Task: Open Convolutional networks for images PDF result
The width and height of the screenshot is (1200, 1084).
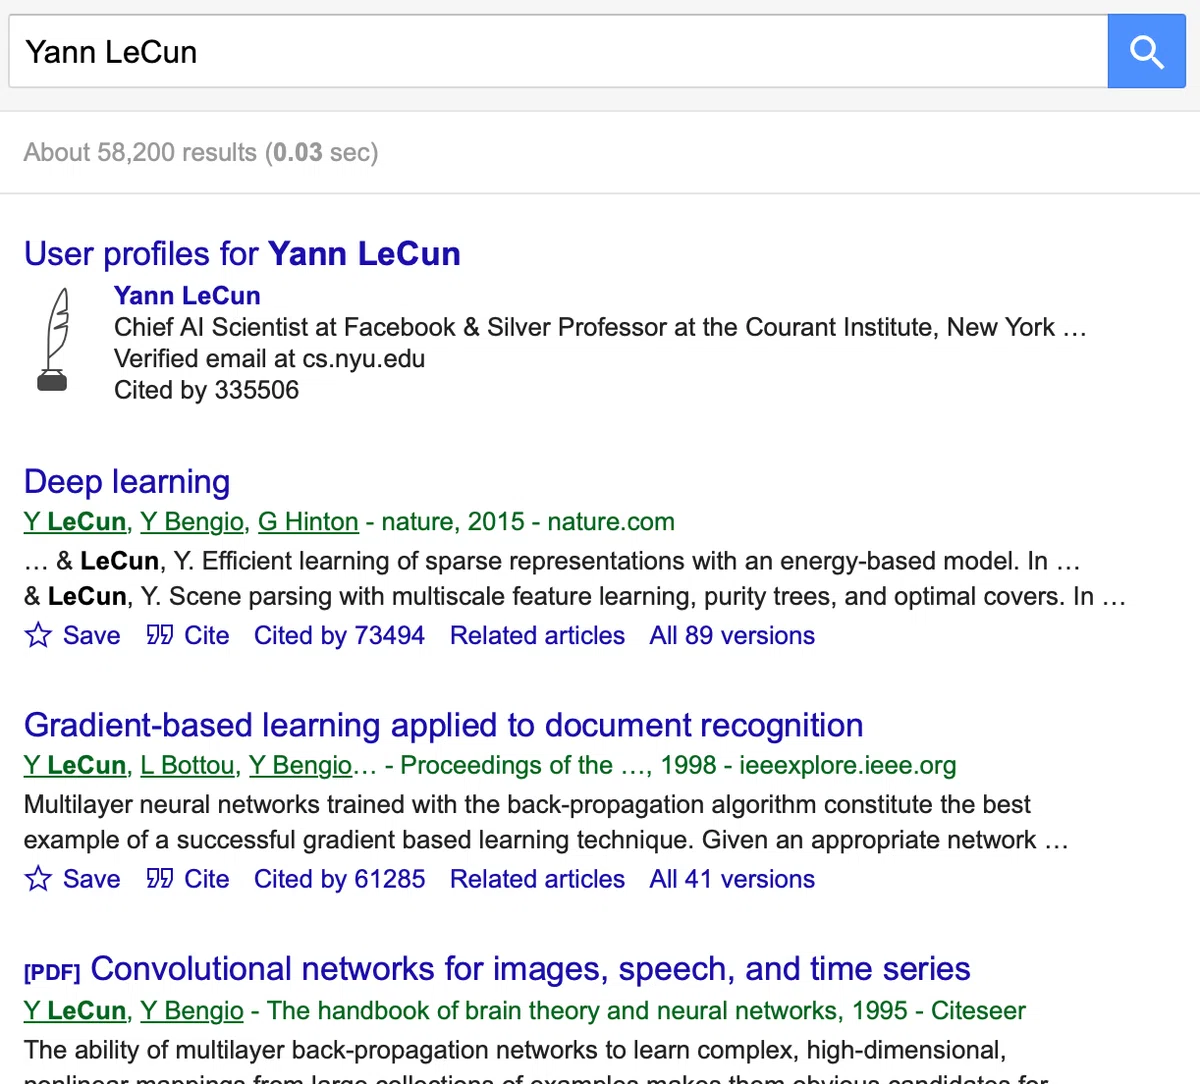Action: pos(530,969)
